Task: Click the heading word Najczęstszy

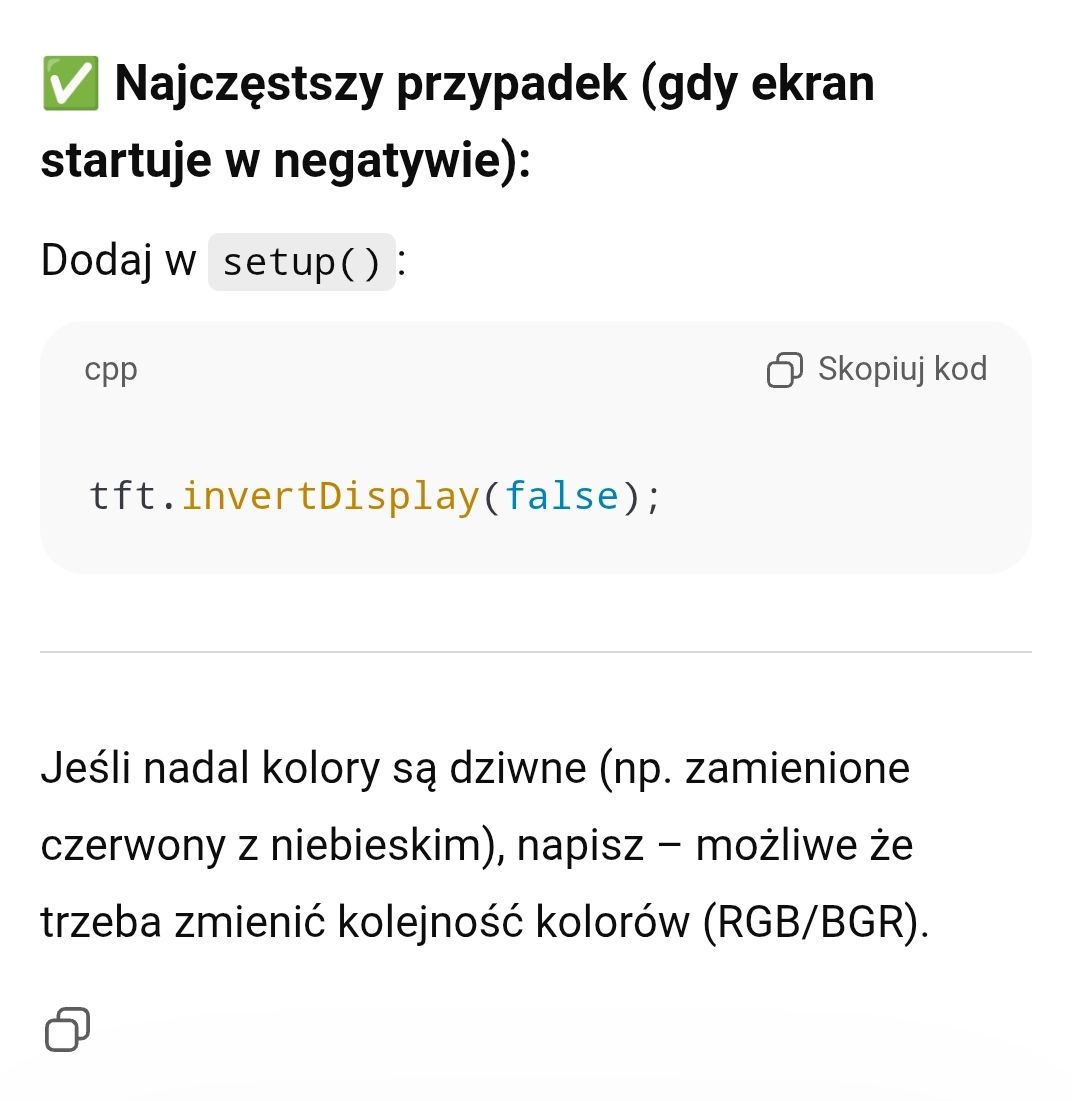Action: (x=248, y=84)
